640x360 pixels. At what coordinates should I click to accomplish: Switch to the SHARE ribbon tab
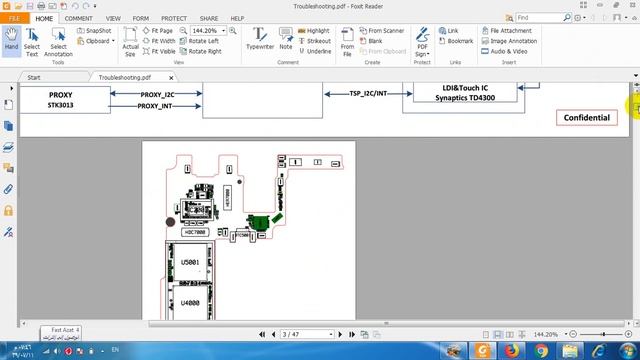point(209,18)
